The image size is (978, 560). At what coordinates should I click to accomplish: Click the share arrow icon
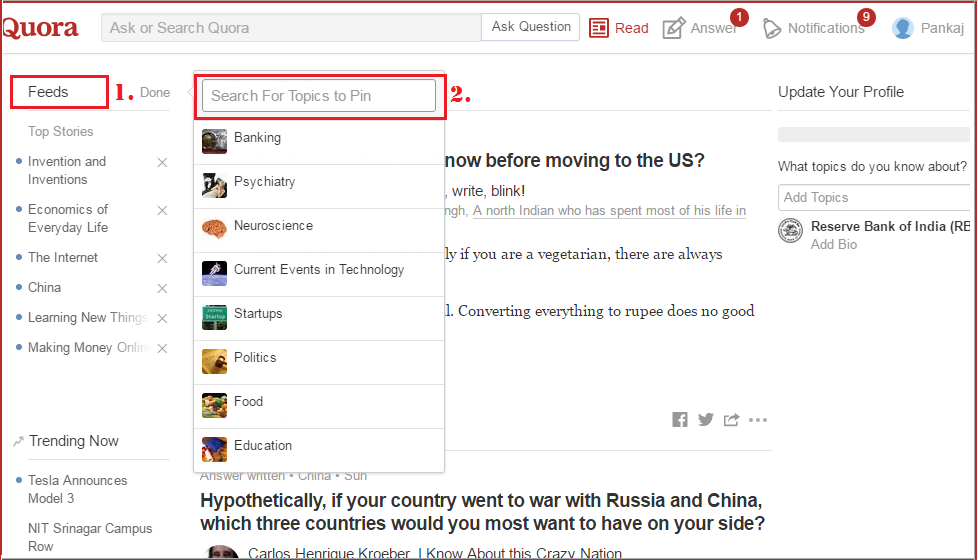(731, 420)
